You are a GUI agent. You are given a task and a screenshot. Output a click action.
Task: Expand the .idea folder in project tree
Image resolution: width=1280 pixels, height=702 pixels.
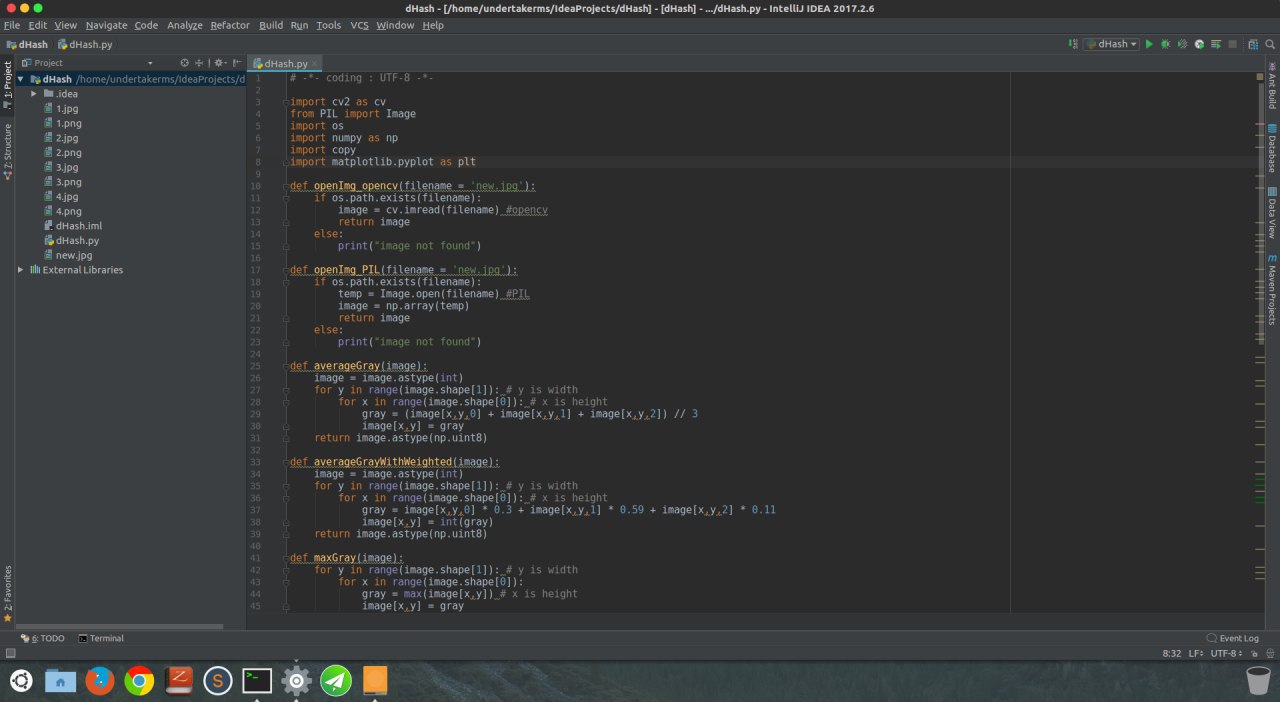coord(34,94)
